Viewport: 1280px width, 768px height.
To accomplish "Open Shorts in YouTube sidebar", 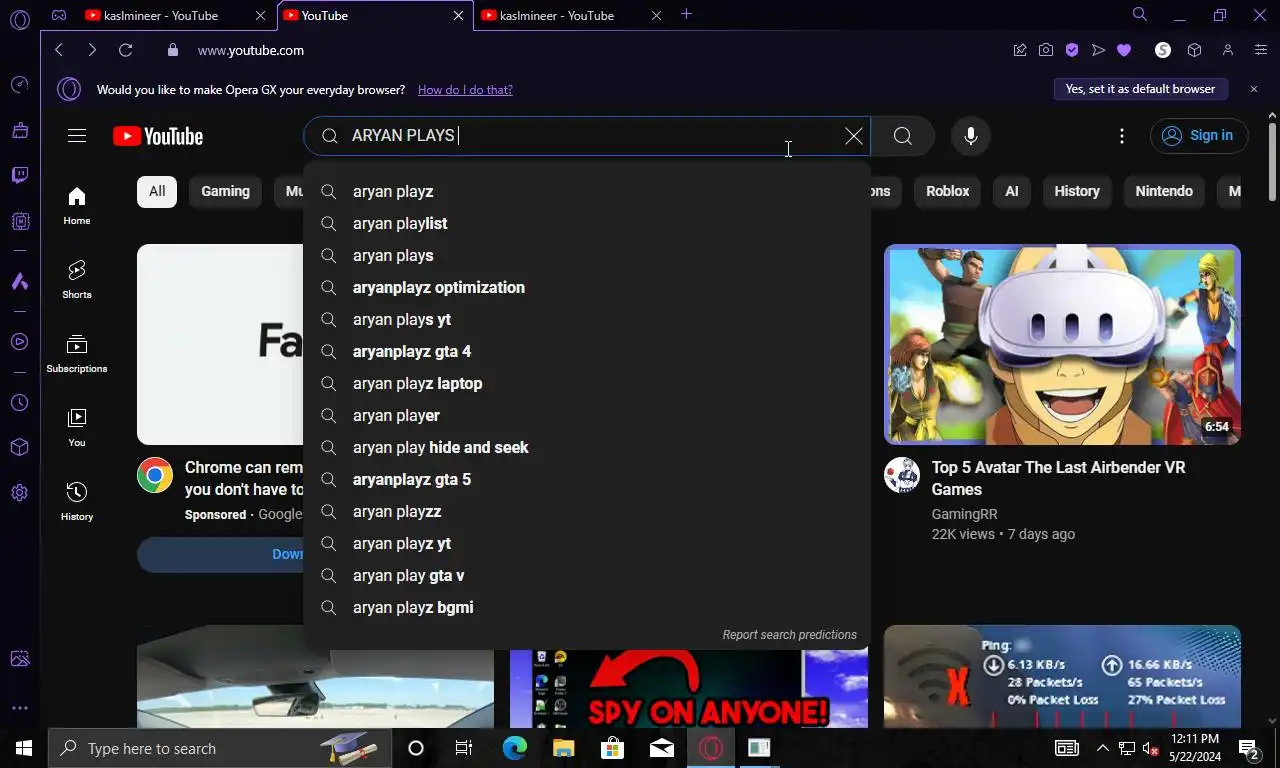I will pos(77,279).
